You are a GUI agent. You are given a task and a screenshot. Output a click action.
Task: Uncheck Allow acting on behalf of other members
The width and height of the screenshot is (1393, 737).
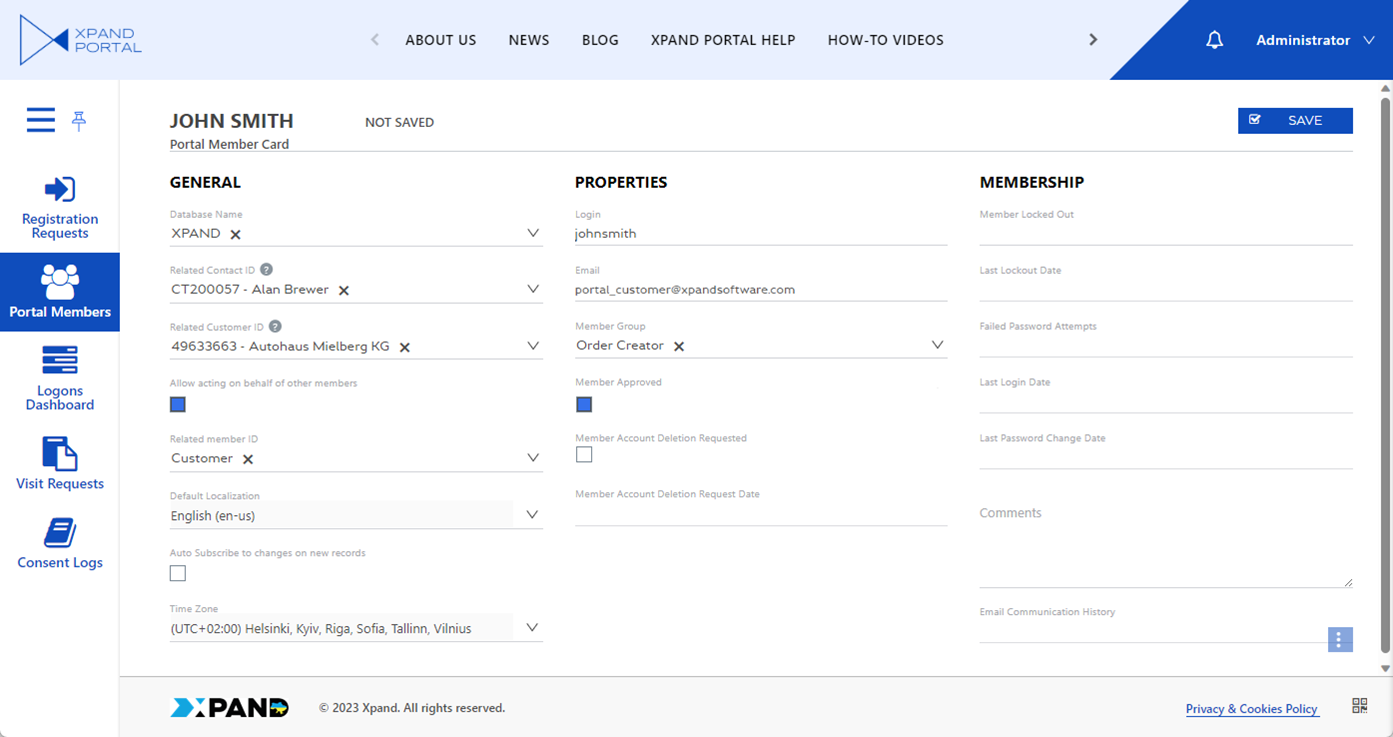(178, 405)
